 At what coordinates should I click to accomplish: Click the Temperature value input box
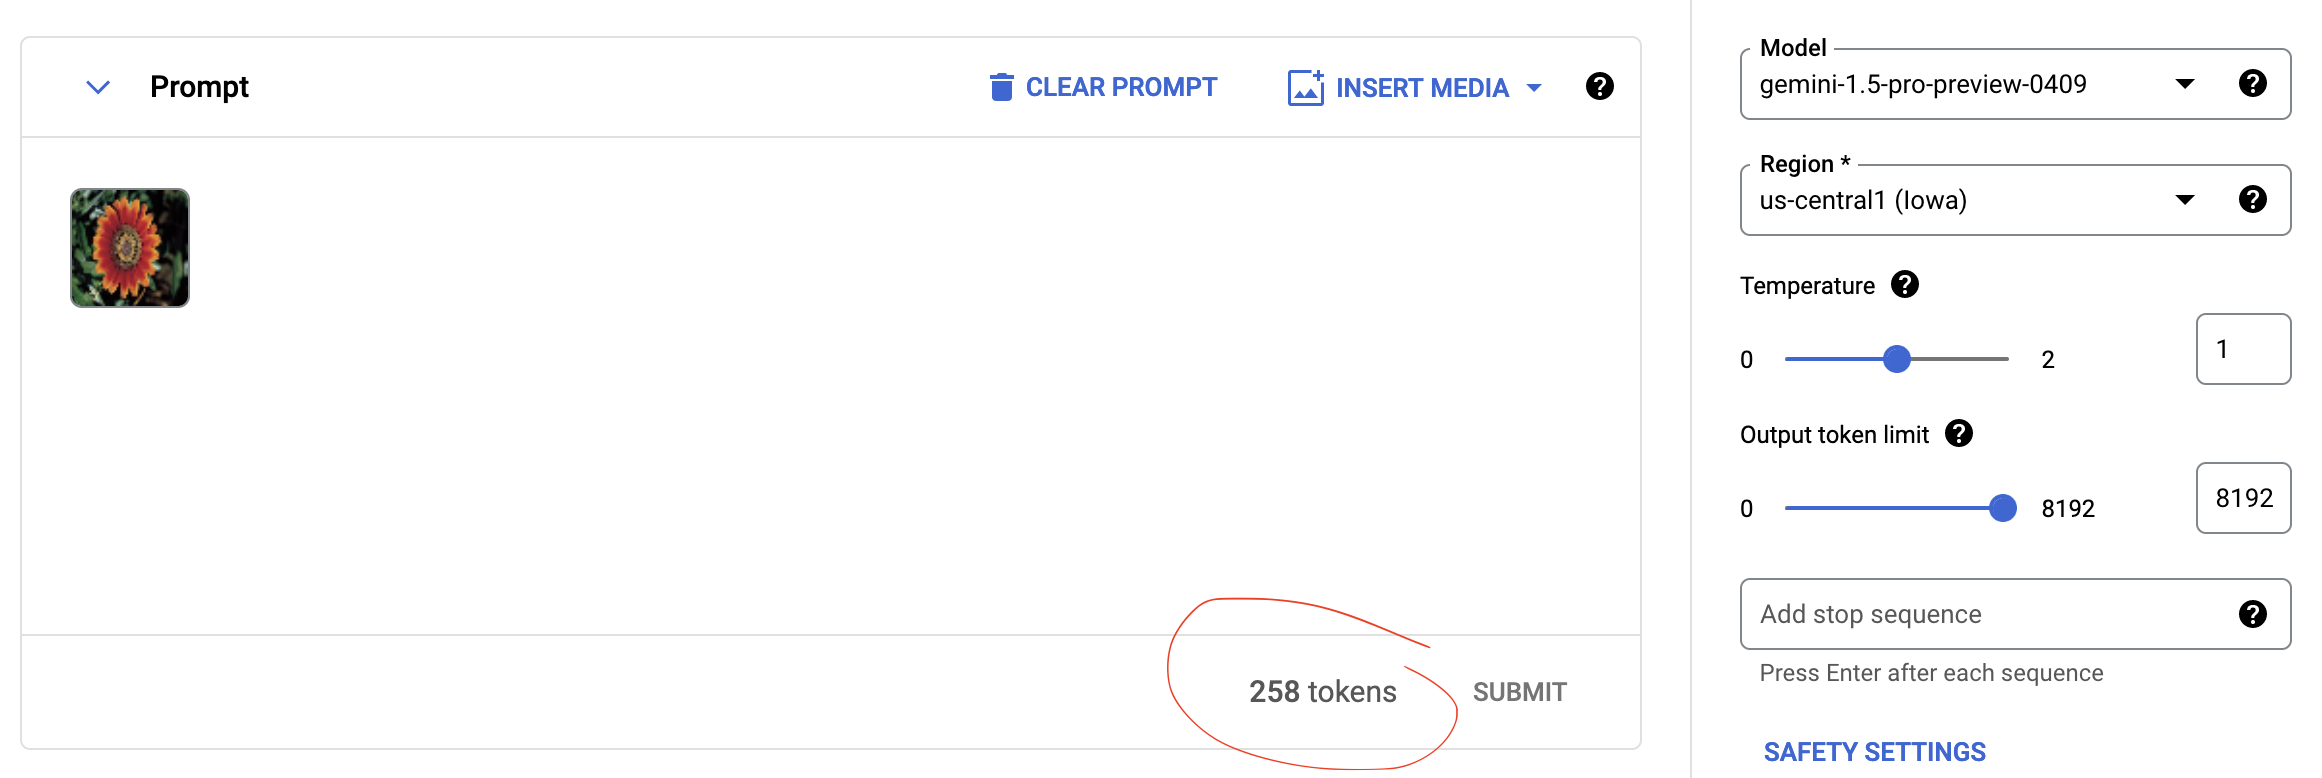(x=2243, y=349)
